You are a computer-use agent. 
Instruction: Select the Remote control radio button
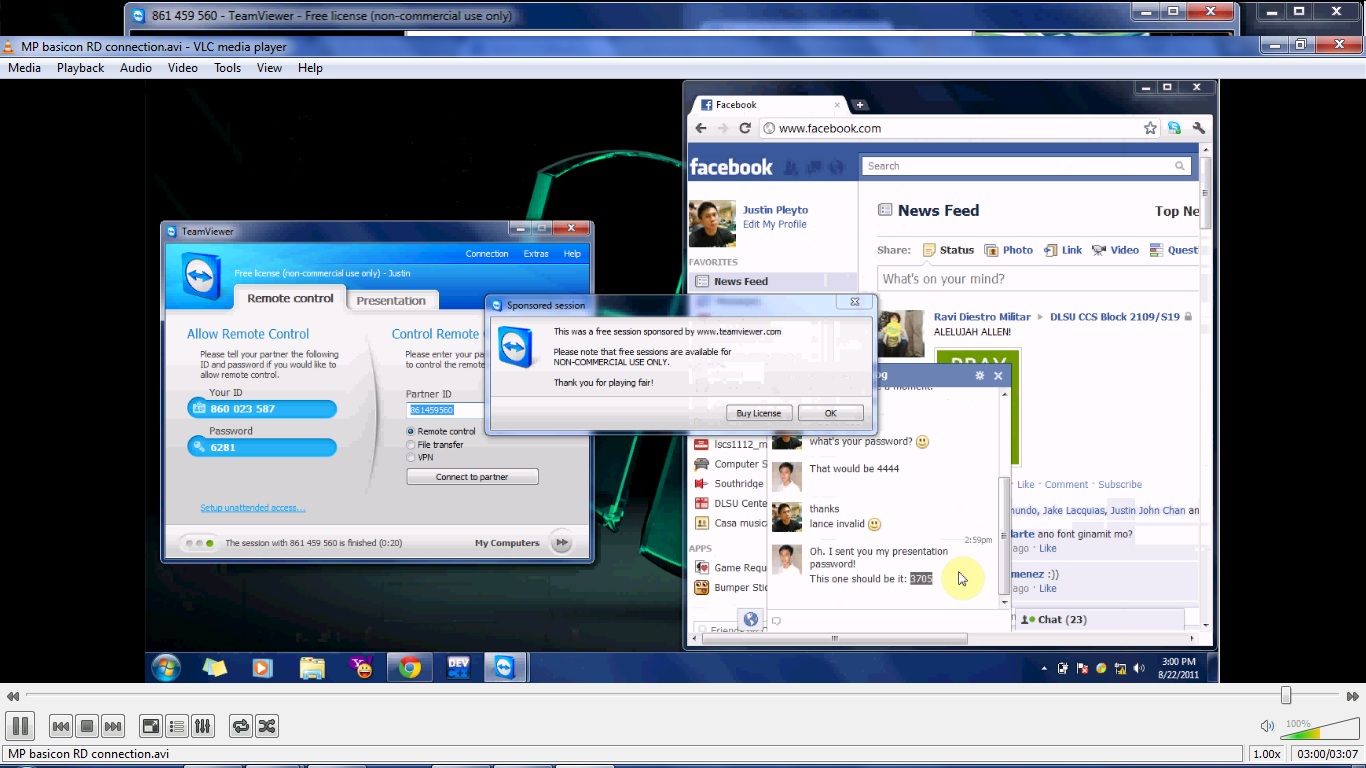coord(412,431)
